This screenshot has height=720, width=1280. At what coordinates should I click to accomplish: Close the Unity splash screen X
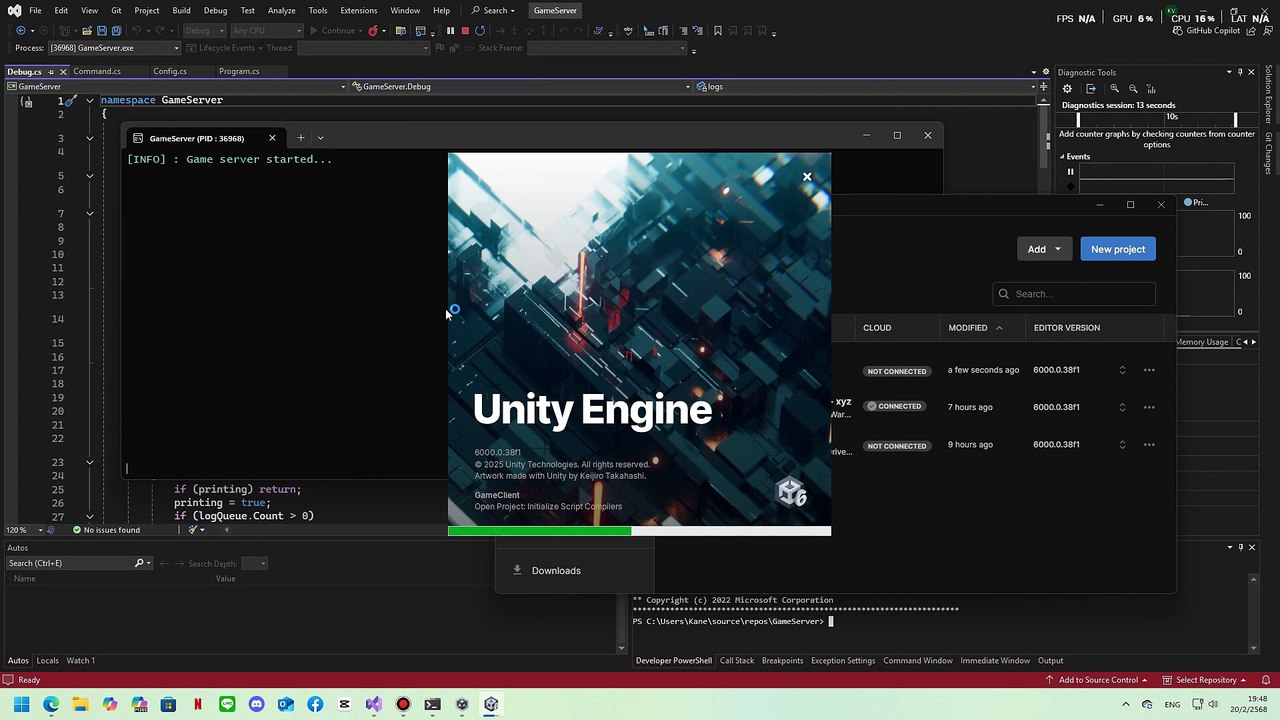coord(807,177)
